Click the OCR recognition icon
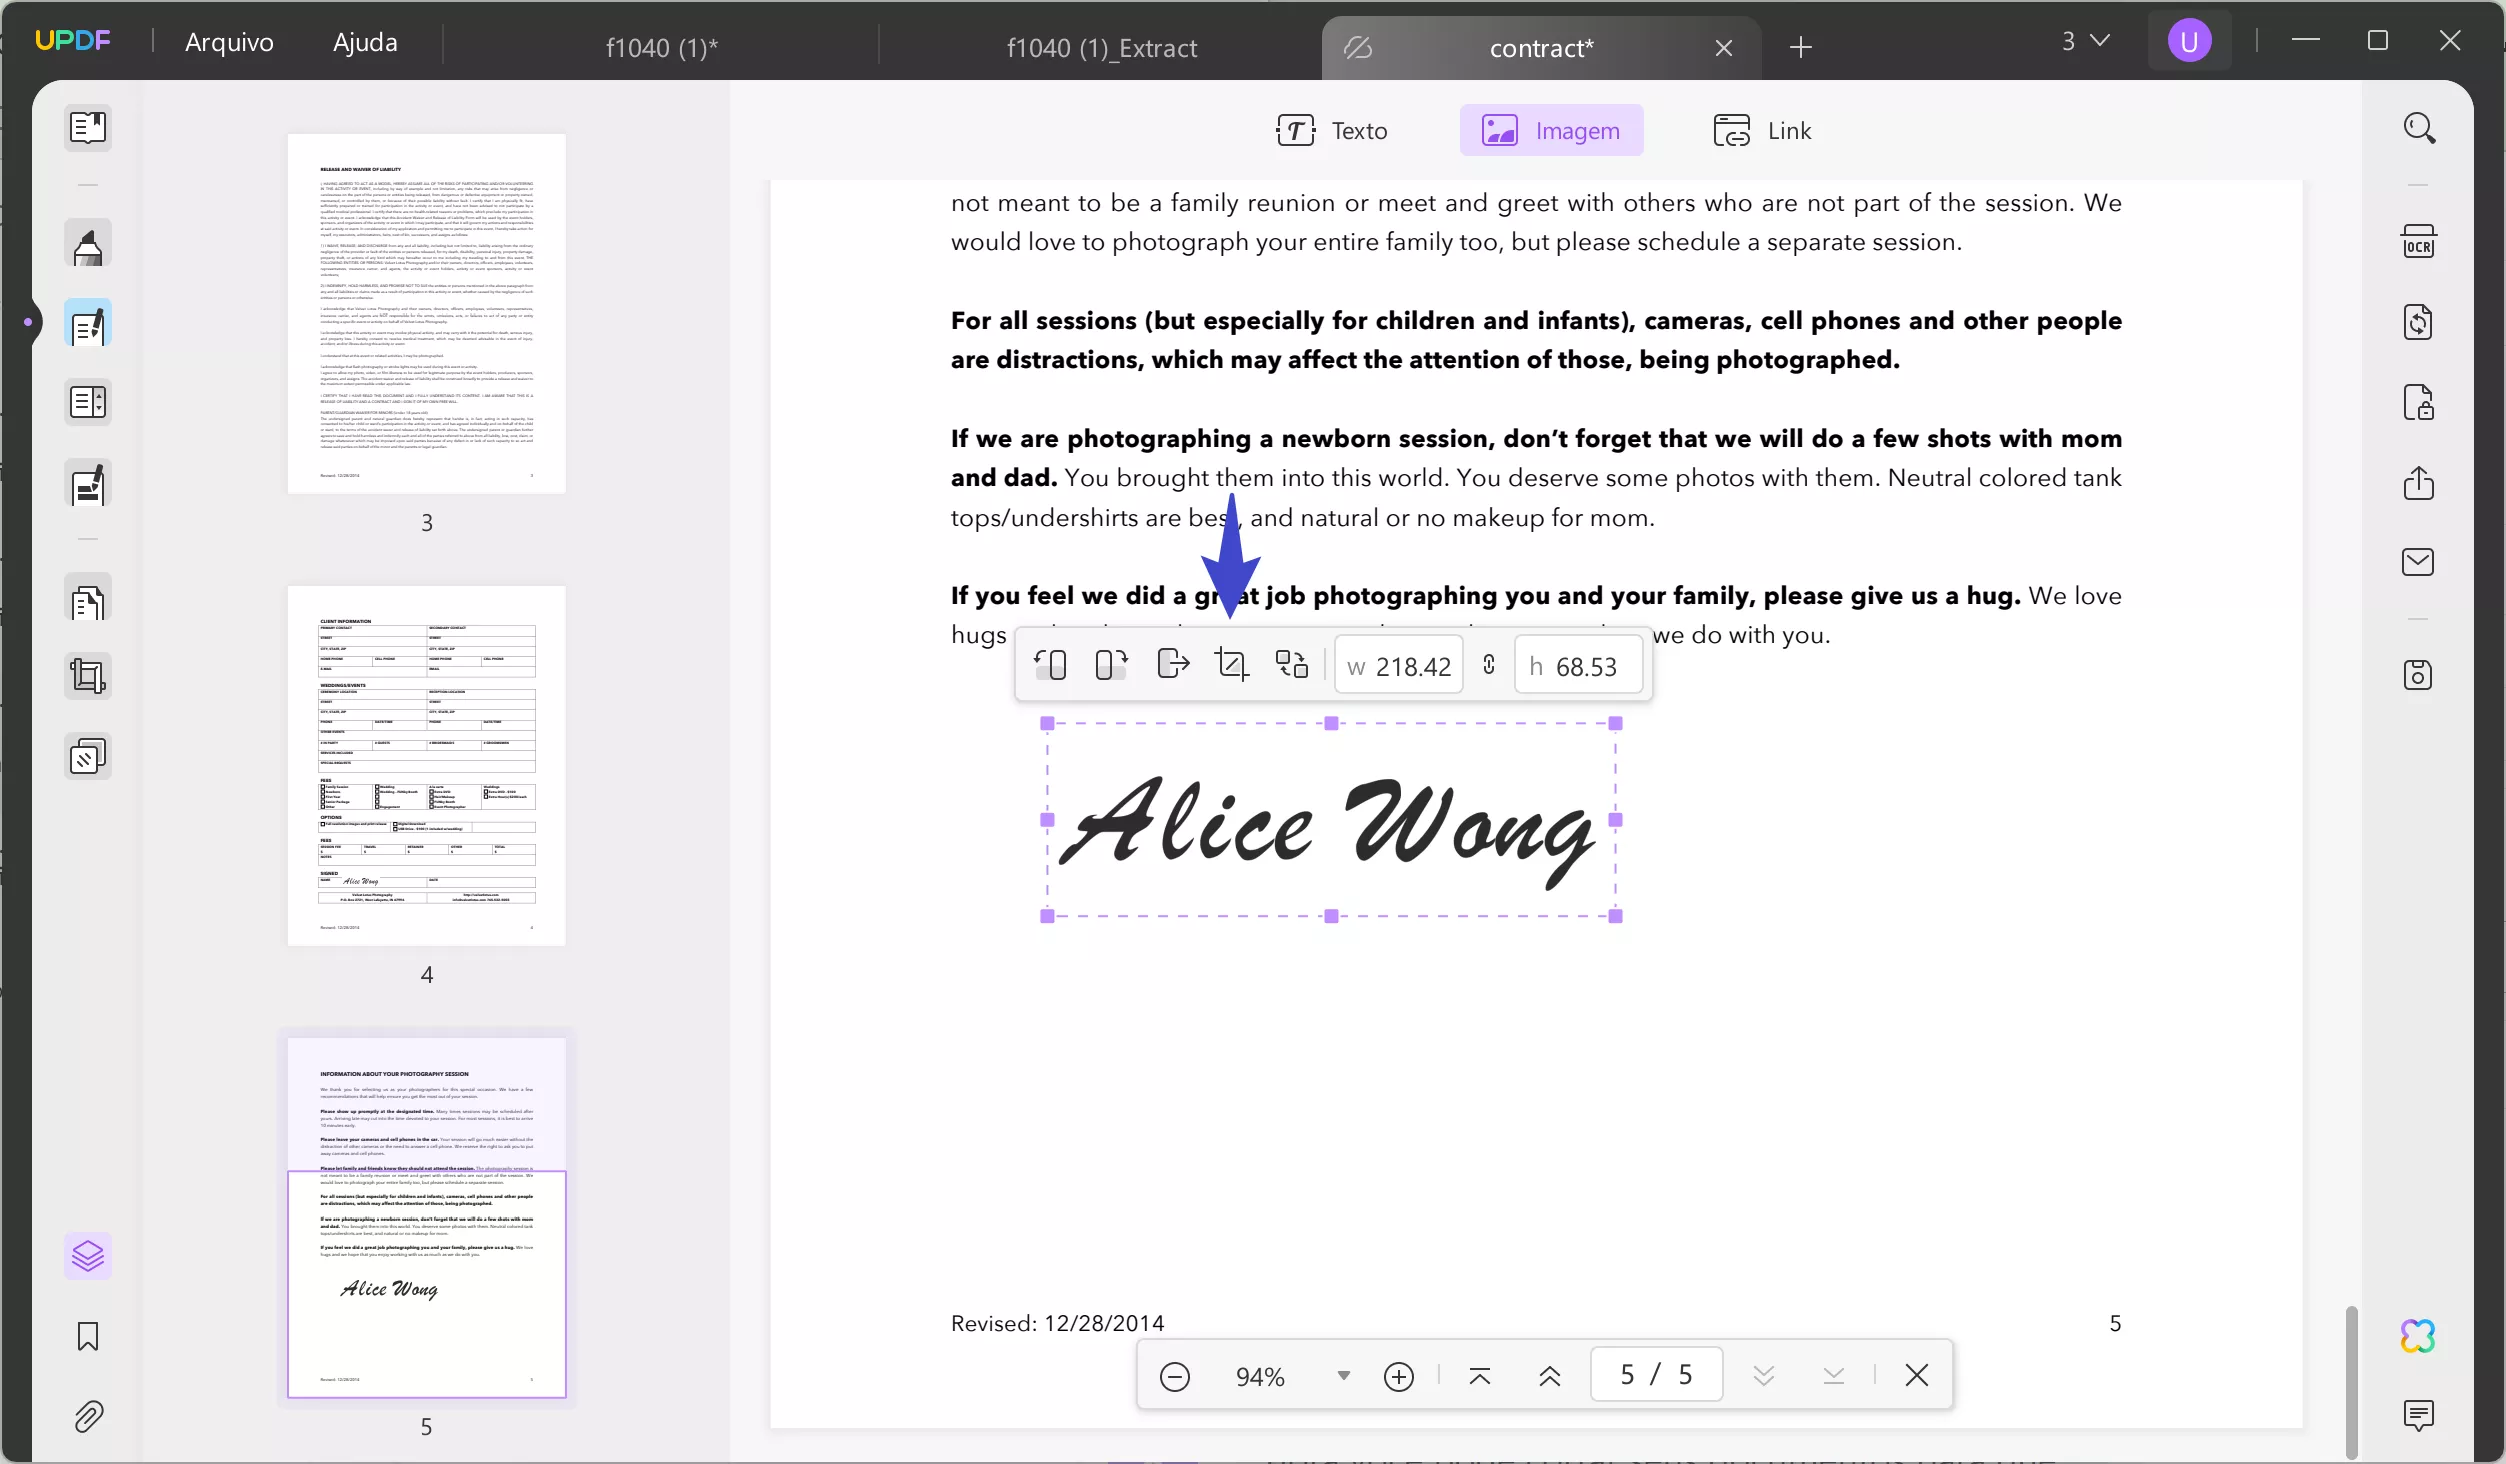This screenshot has width=2506, height=1464. [x=2419, y=242]
